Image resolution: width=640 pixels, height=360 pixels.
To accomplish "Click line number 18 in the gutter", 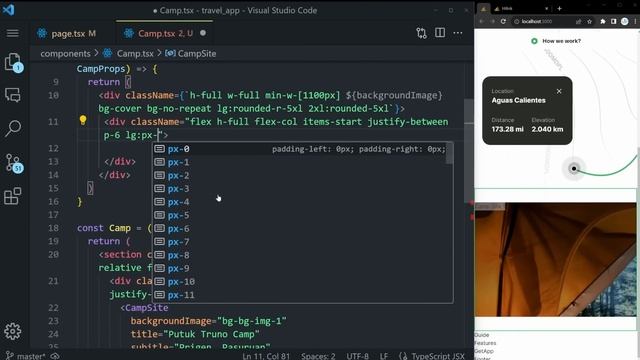I will (x=53, y=228).
